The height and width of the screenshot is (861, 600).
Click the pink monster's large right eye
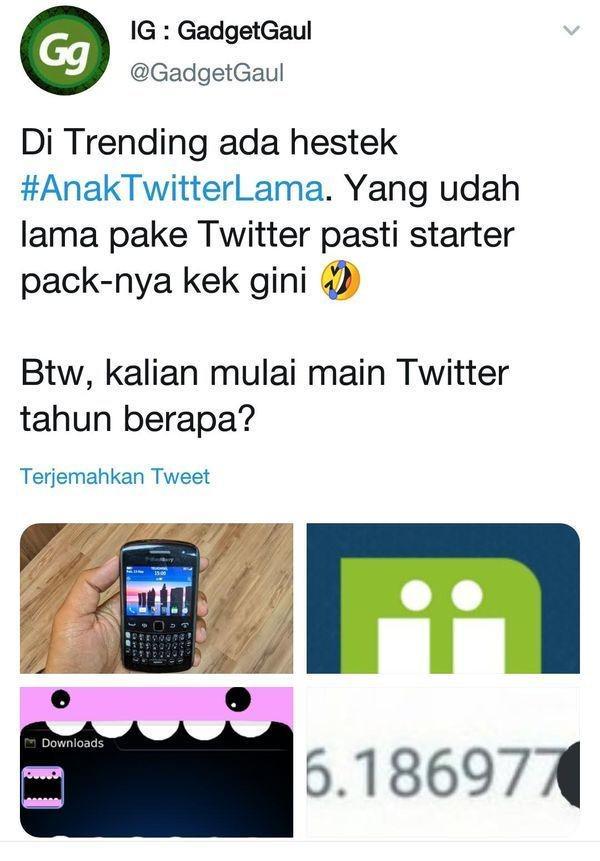pyautogui.click(x=238, y=699)
